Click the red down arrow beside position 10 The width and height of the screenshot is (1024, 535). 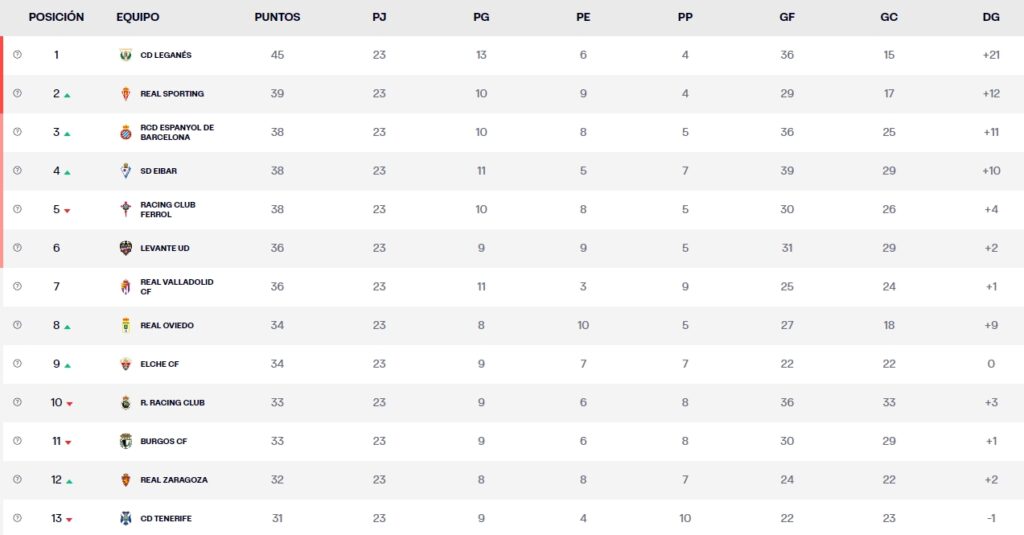pos(69,404)
